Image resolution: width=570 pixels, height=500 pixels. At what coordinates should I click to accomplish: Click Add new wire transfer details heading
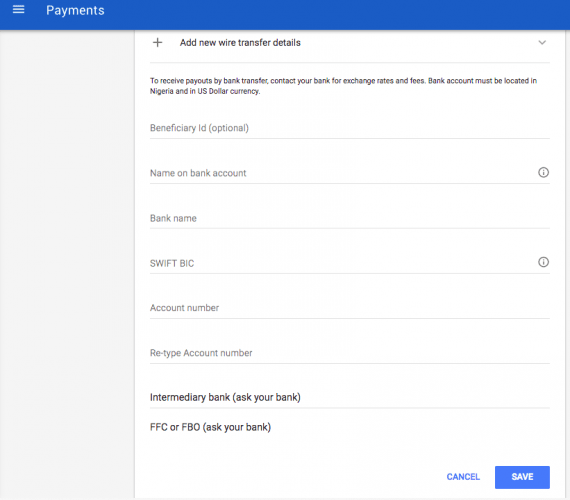(x=240, y=43)
